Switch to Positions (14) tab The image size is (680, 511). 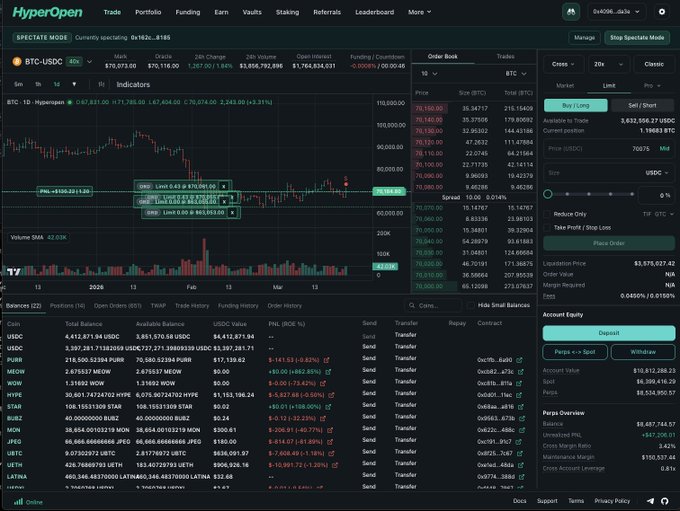67,306
